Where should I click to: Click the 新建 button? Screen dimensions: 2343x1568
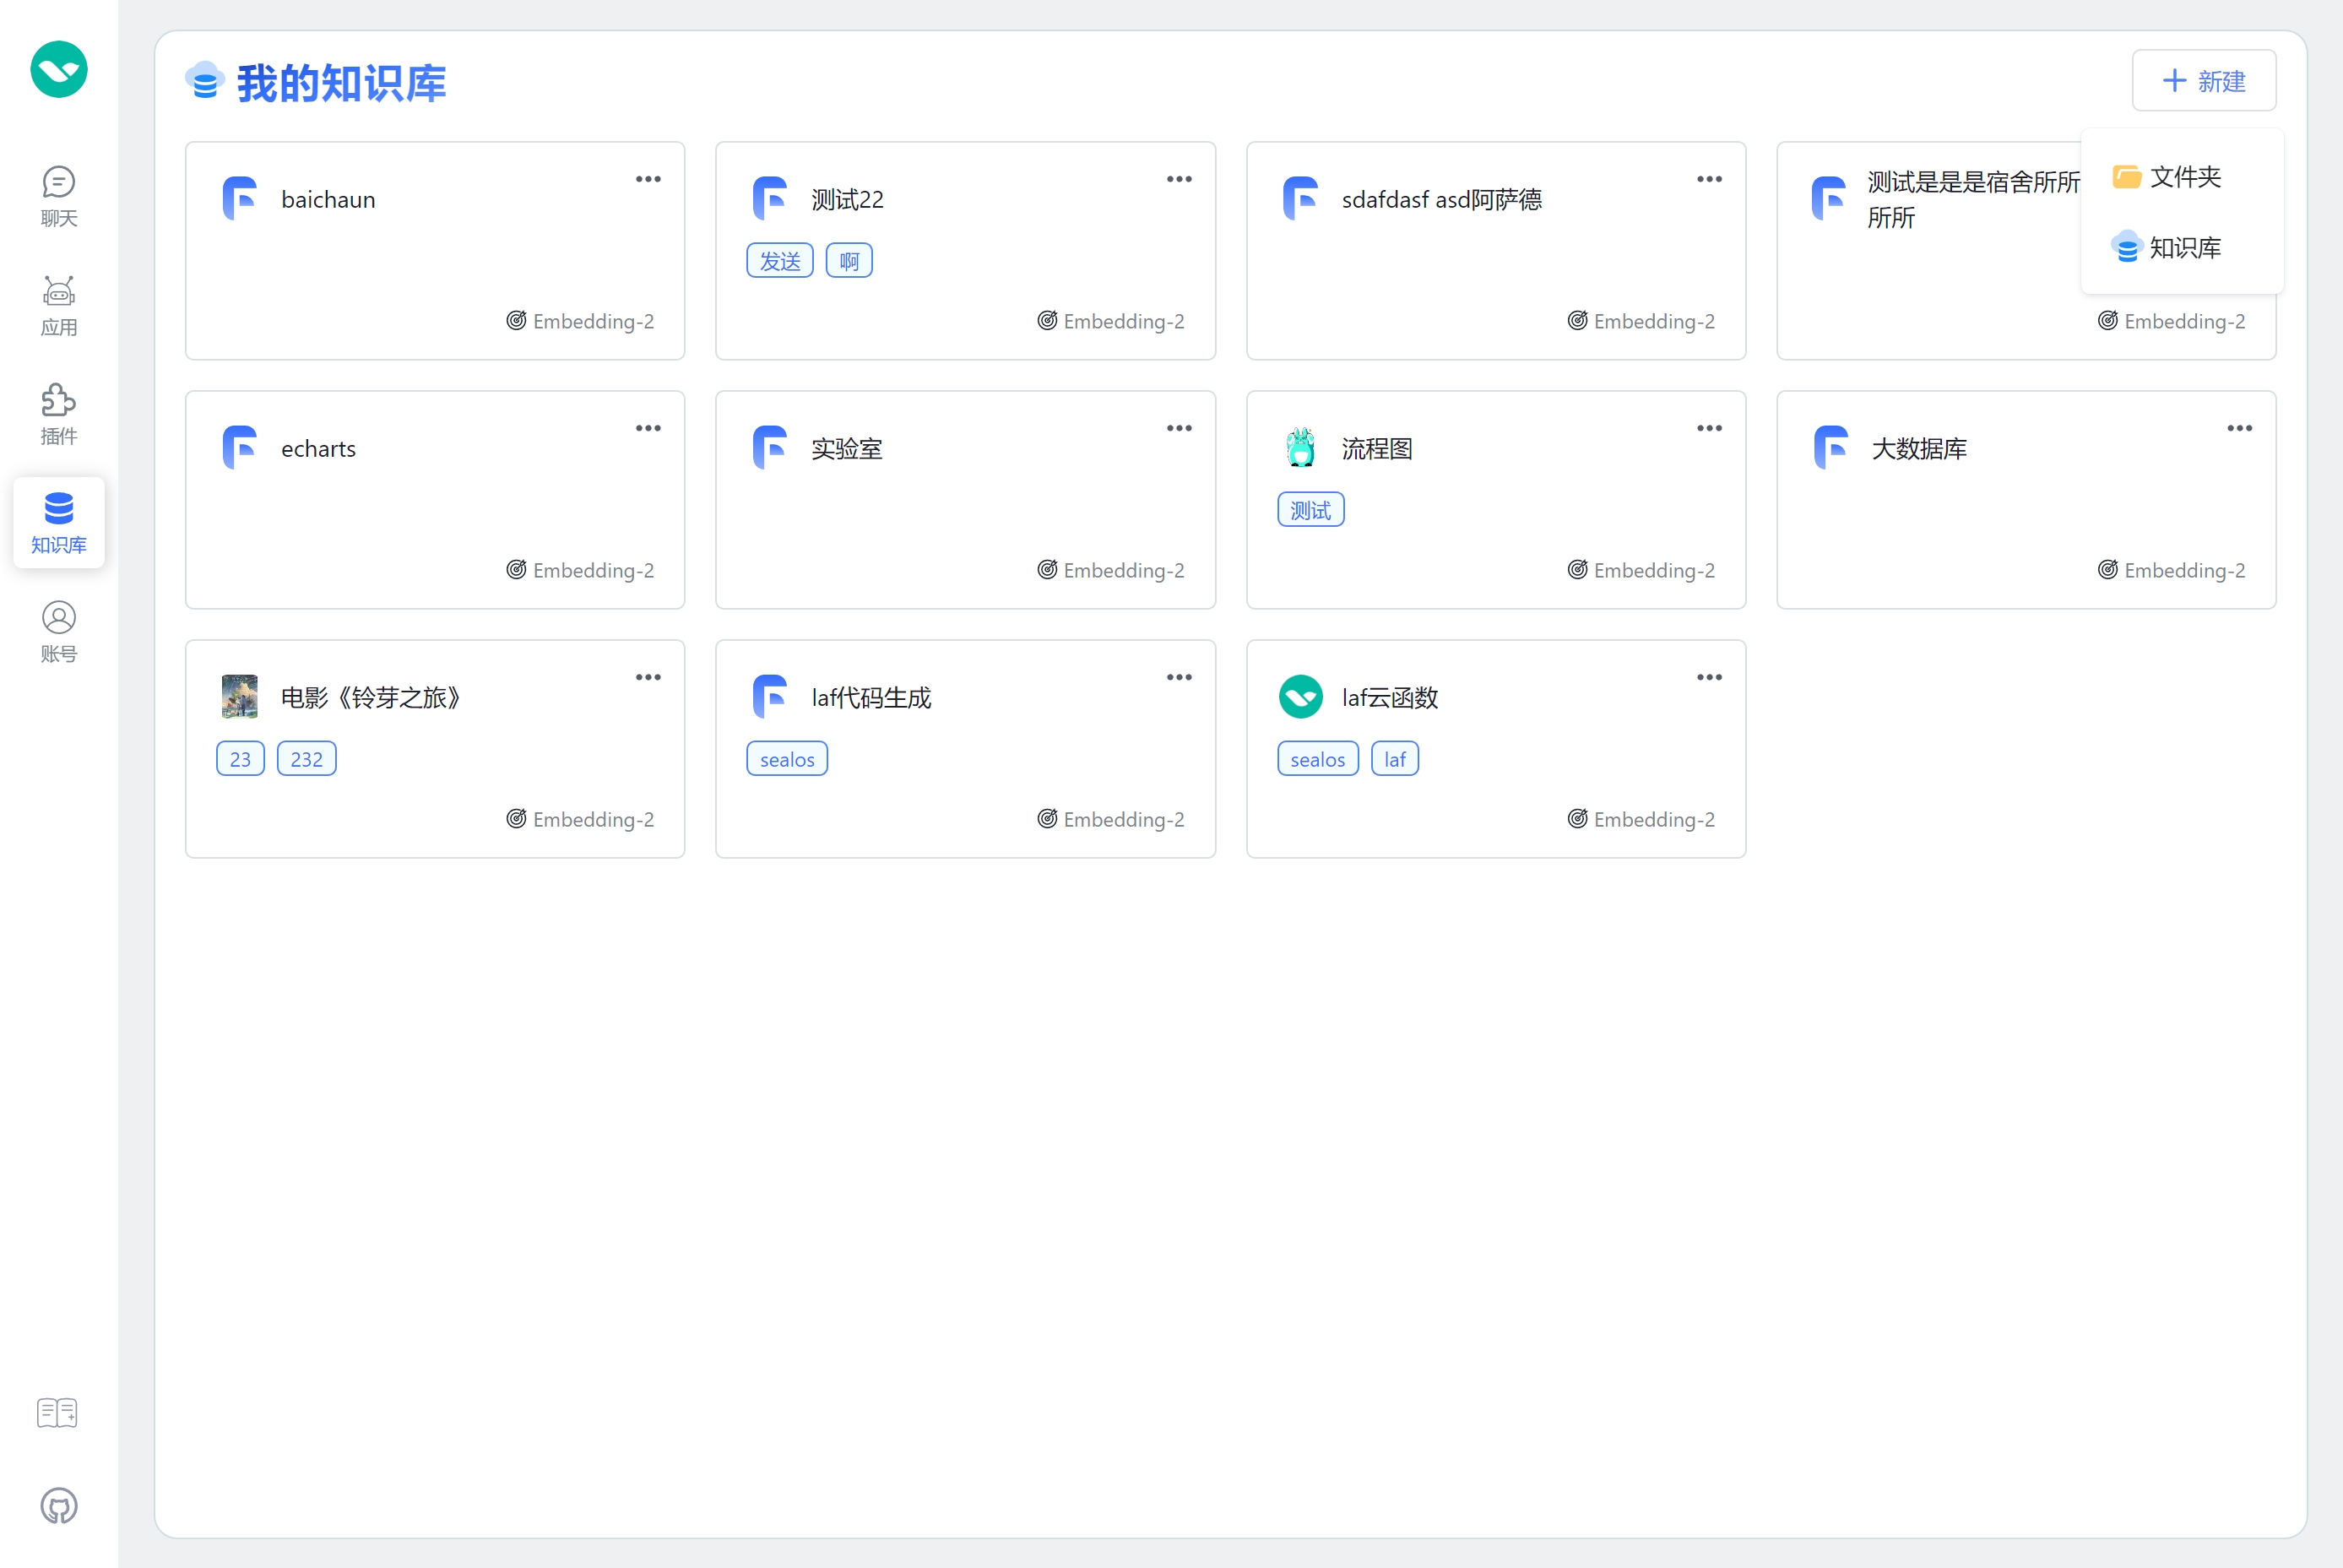[x=2203, y=81]
